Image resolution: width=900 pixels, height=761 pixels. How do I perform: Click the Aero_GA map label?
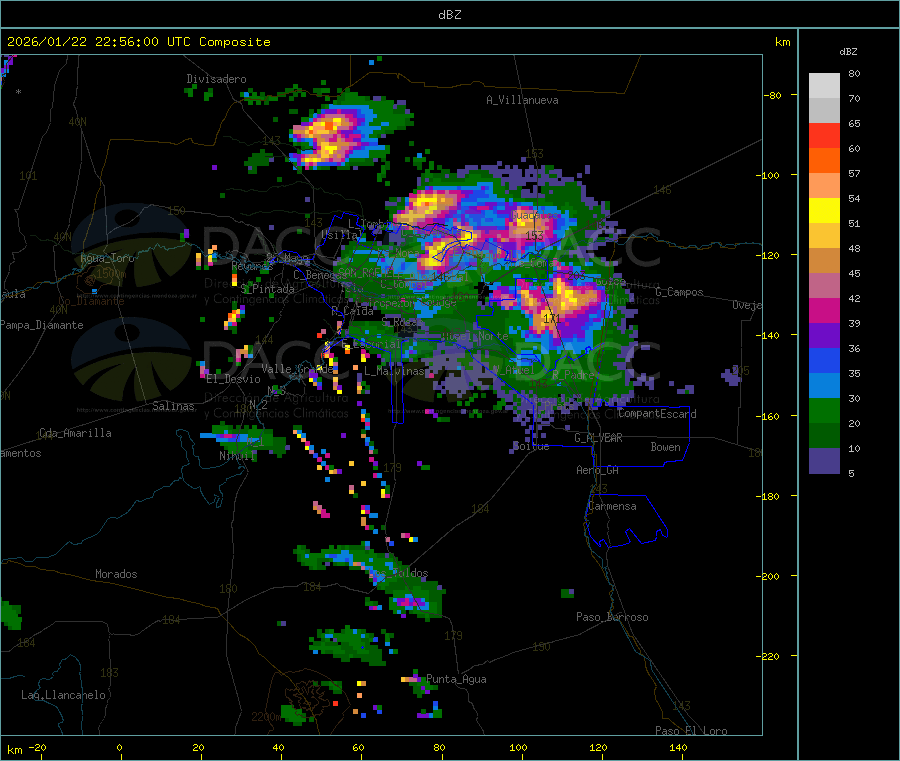tap(598, 470)
